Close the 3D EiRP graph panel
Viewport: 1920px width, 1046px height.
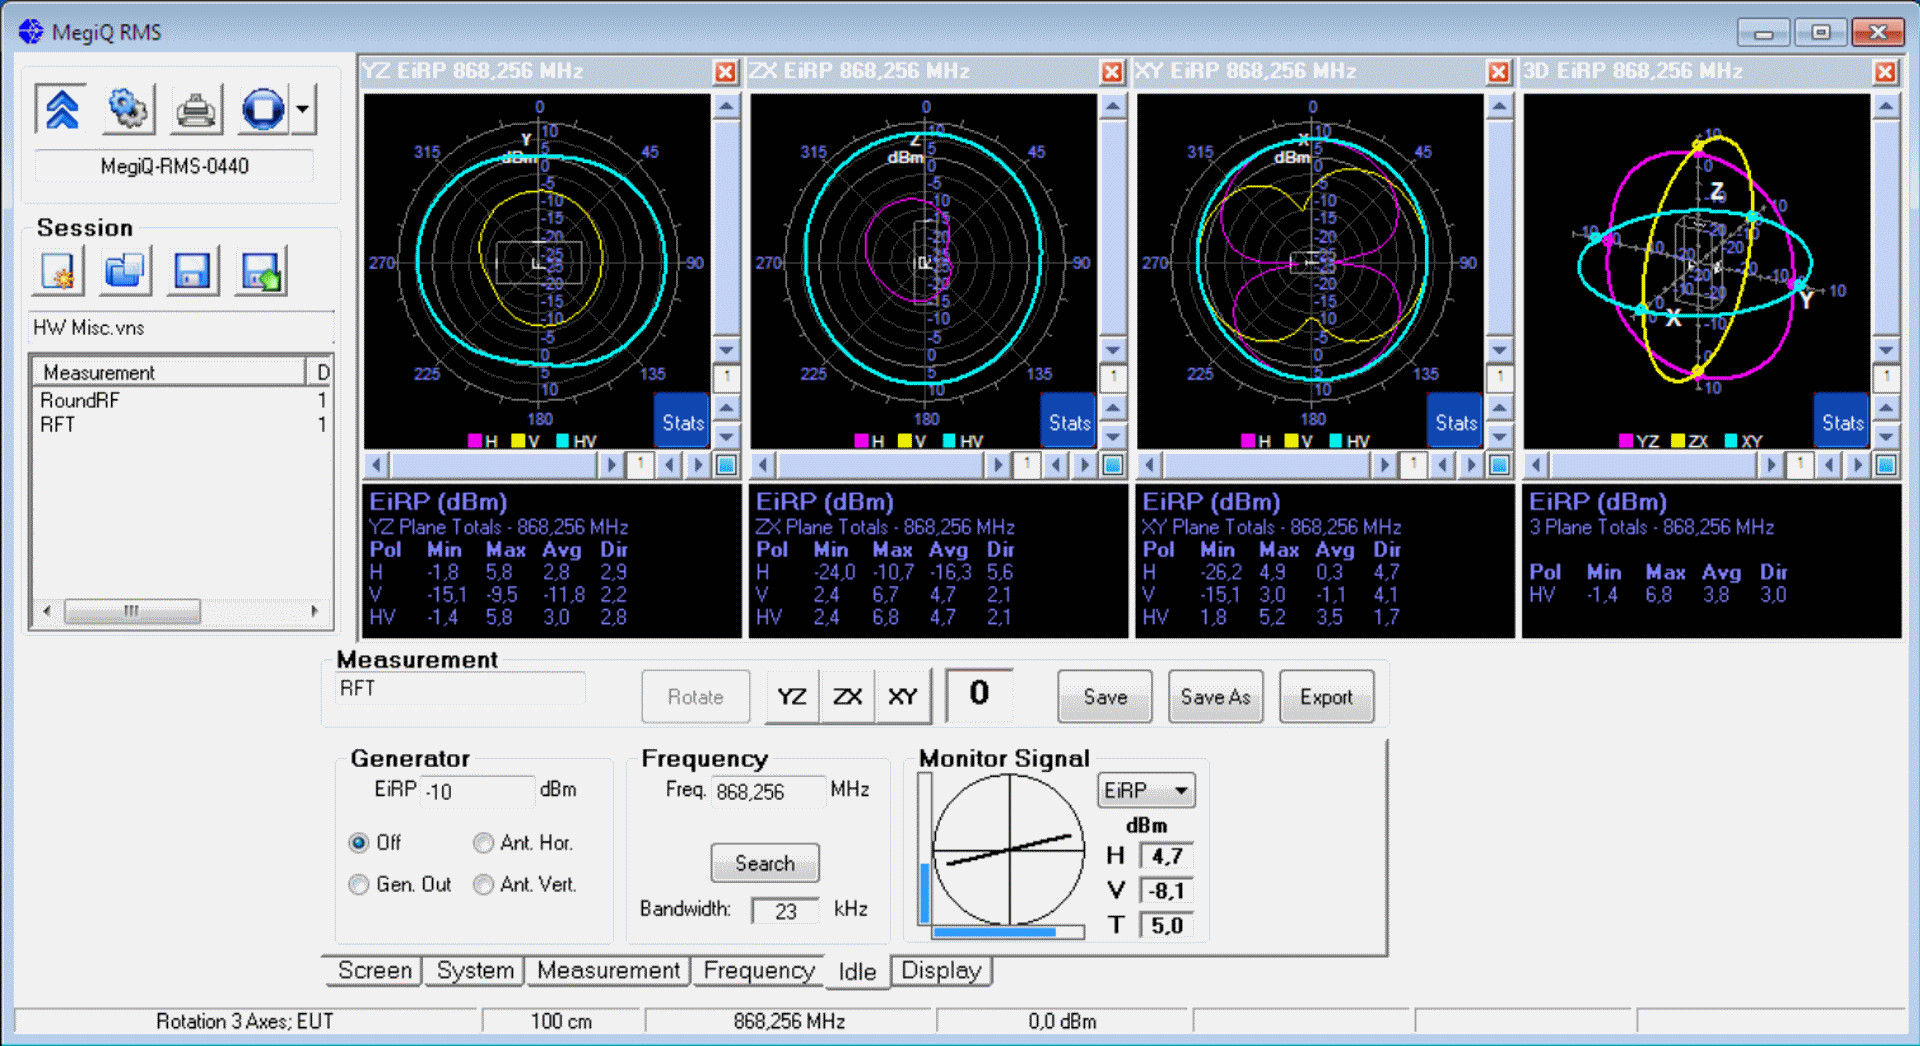[x=1885, y=72]
